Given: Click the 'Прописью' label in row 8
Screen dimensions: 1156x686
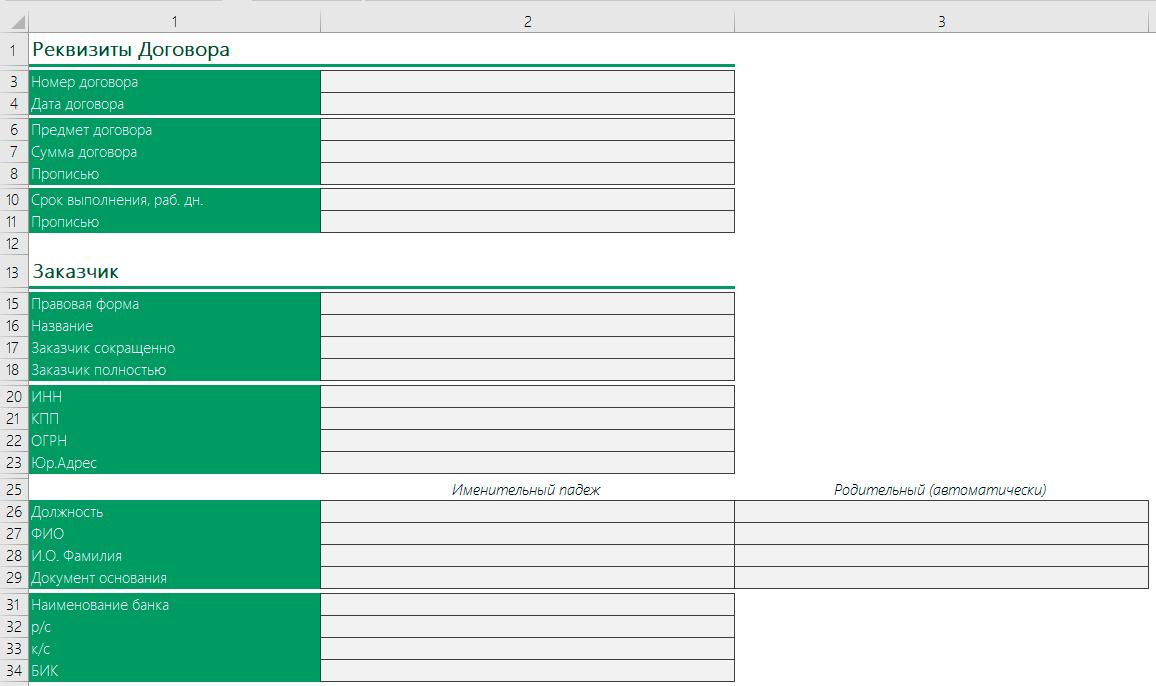Looking at the screenshot, I should [65, 174].
